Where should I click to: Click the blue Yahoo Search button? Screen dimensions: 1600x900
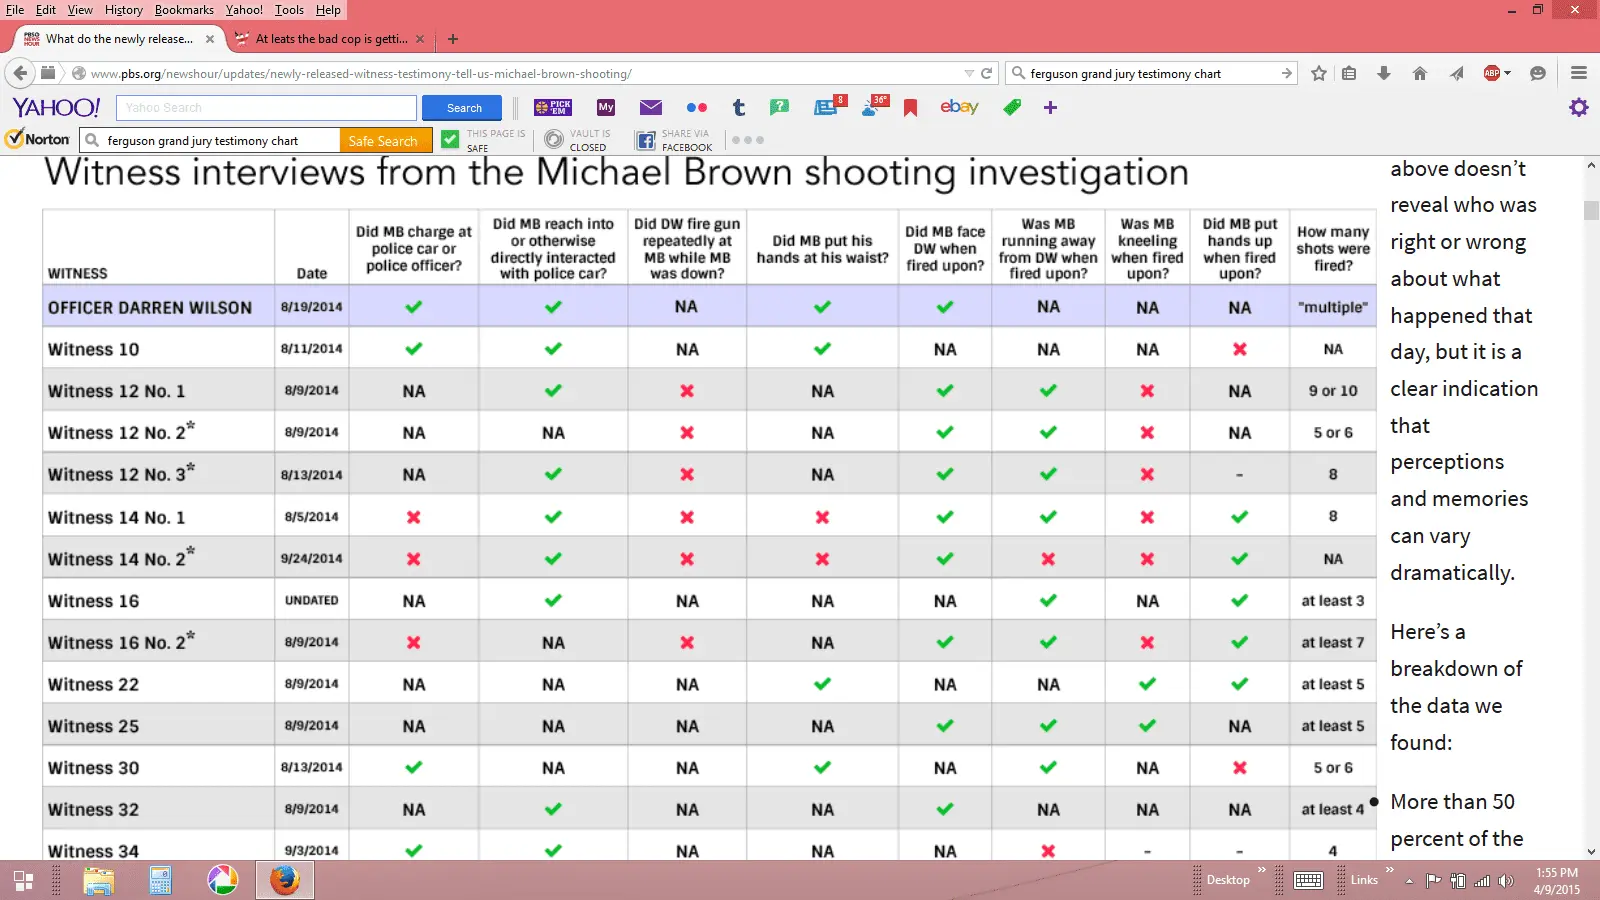[464, 108]
